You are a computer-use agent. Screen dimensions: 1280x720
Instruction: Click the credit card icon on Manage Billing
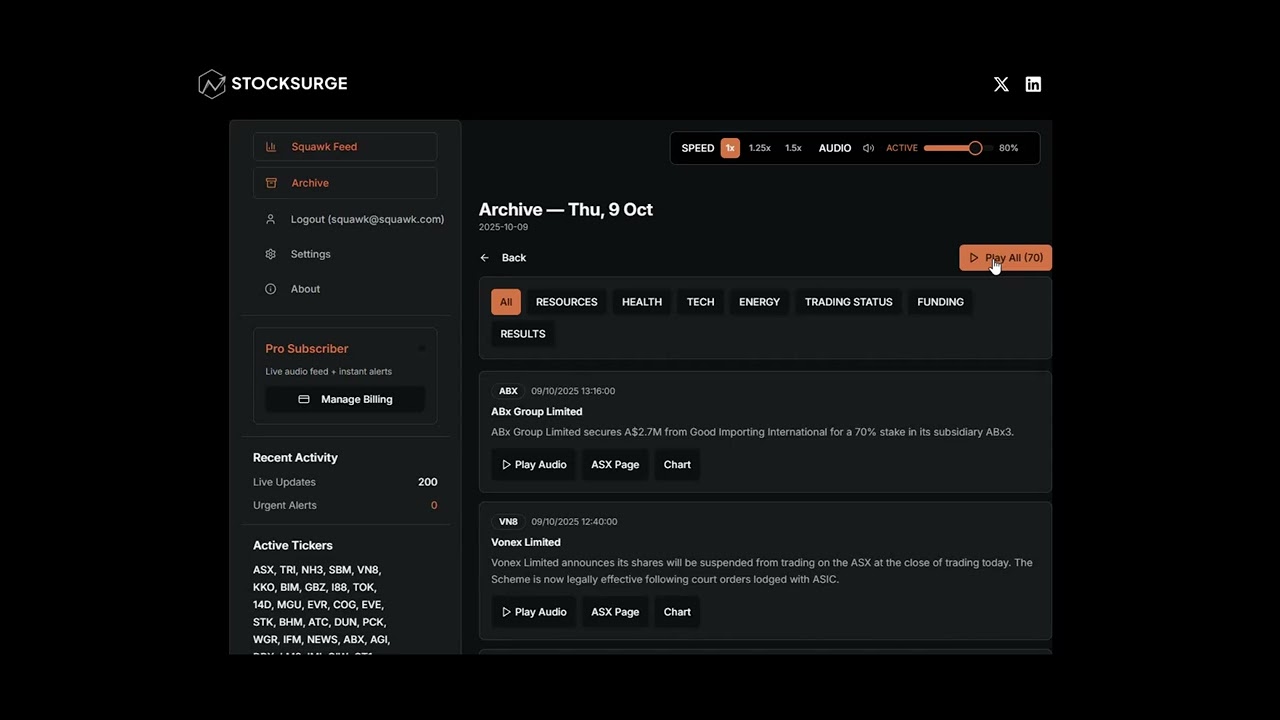pos(304,399)
